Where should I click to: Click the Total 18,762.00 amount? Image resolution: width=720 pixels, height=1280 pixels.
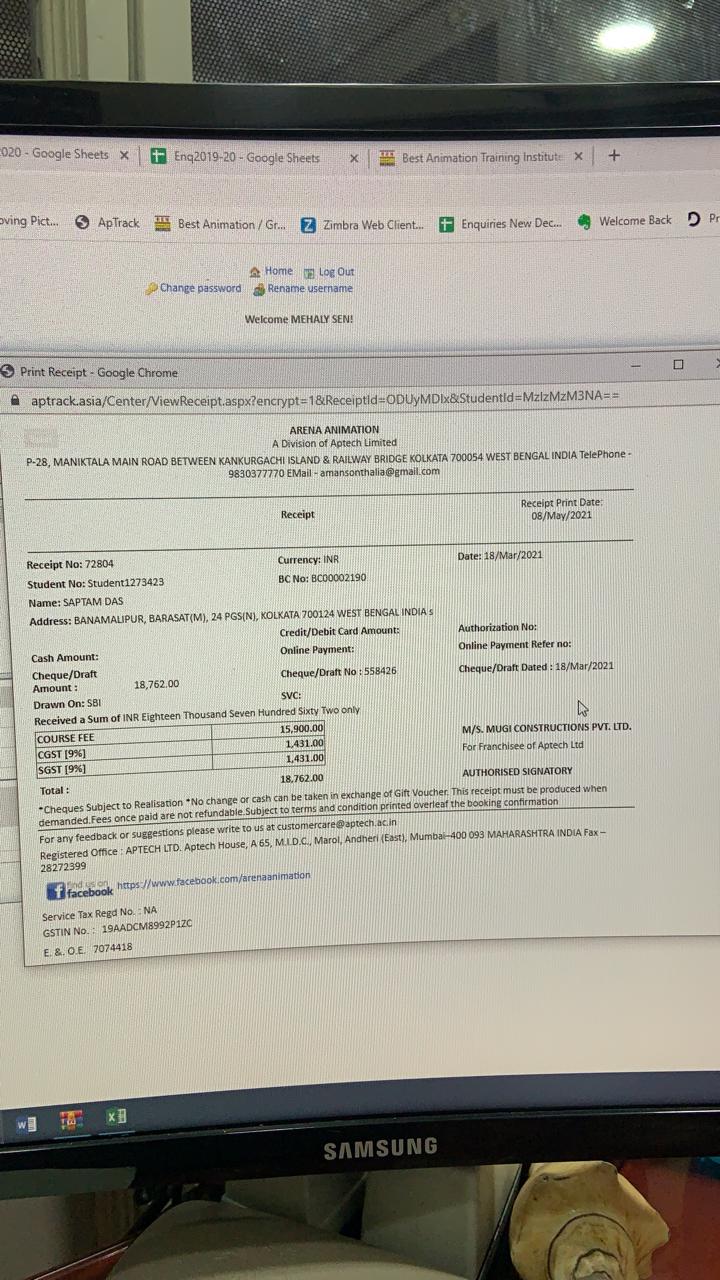point(301,777)
